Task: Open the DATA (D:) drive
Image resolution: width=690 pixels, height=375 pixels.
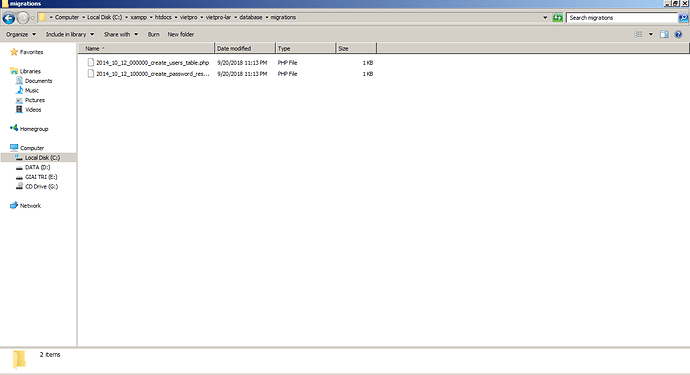Action: click(x=37, y=167)
